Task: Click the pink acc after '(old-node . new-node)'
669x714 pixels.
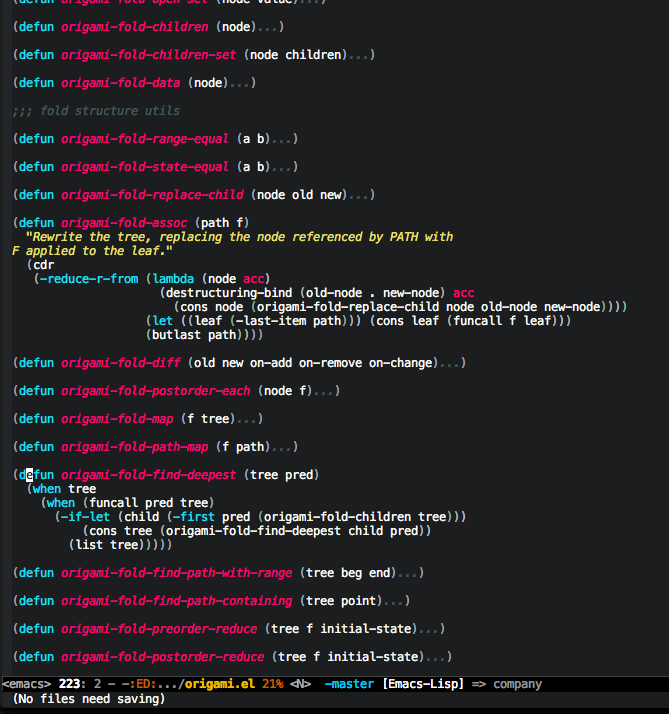Action: pyautogui.click(x=464, y=293)
